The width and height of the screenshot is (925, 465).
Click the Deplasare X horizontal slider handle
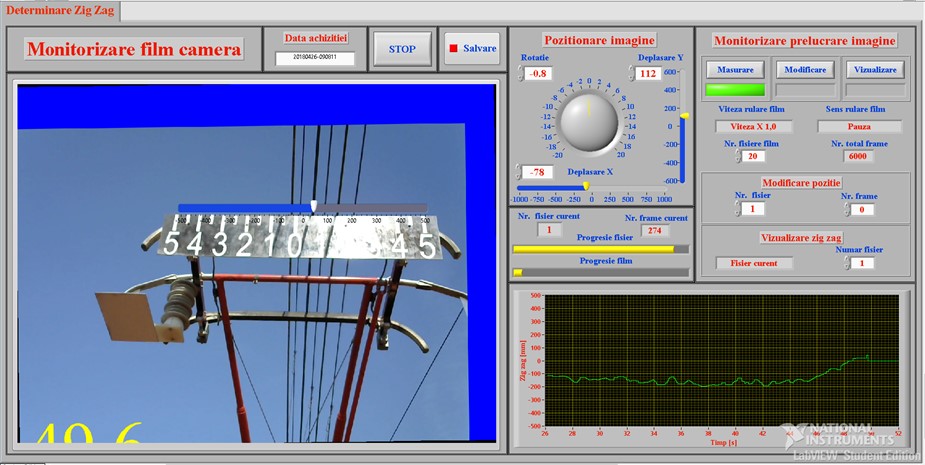pyautogui.click(x=586, y=186)
